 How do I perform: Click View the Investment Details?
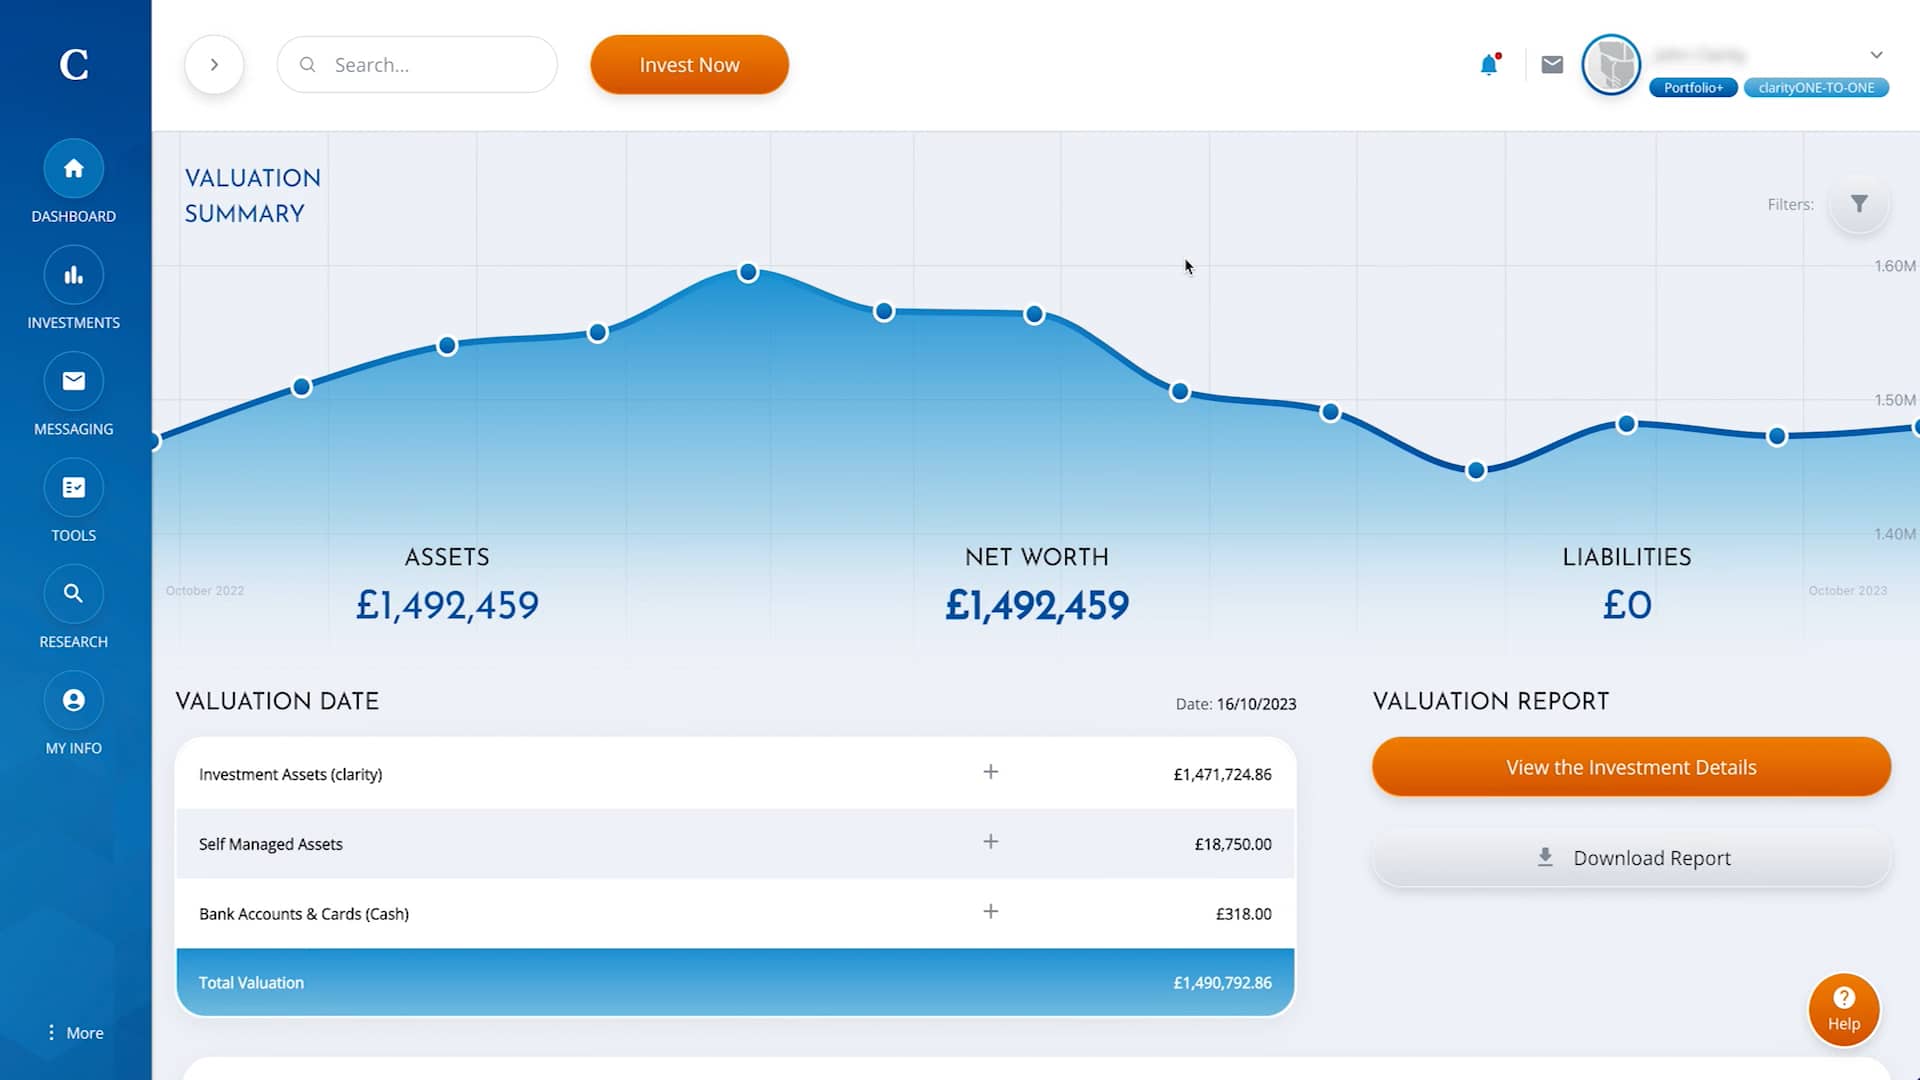(x=1630, y=767)
